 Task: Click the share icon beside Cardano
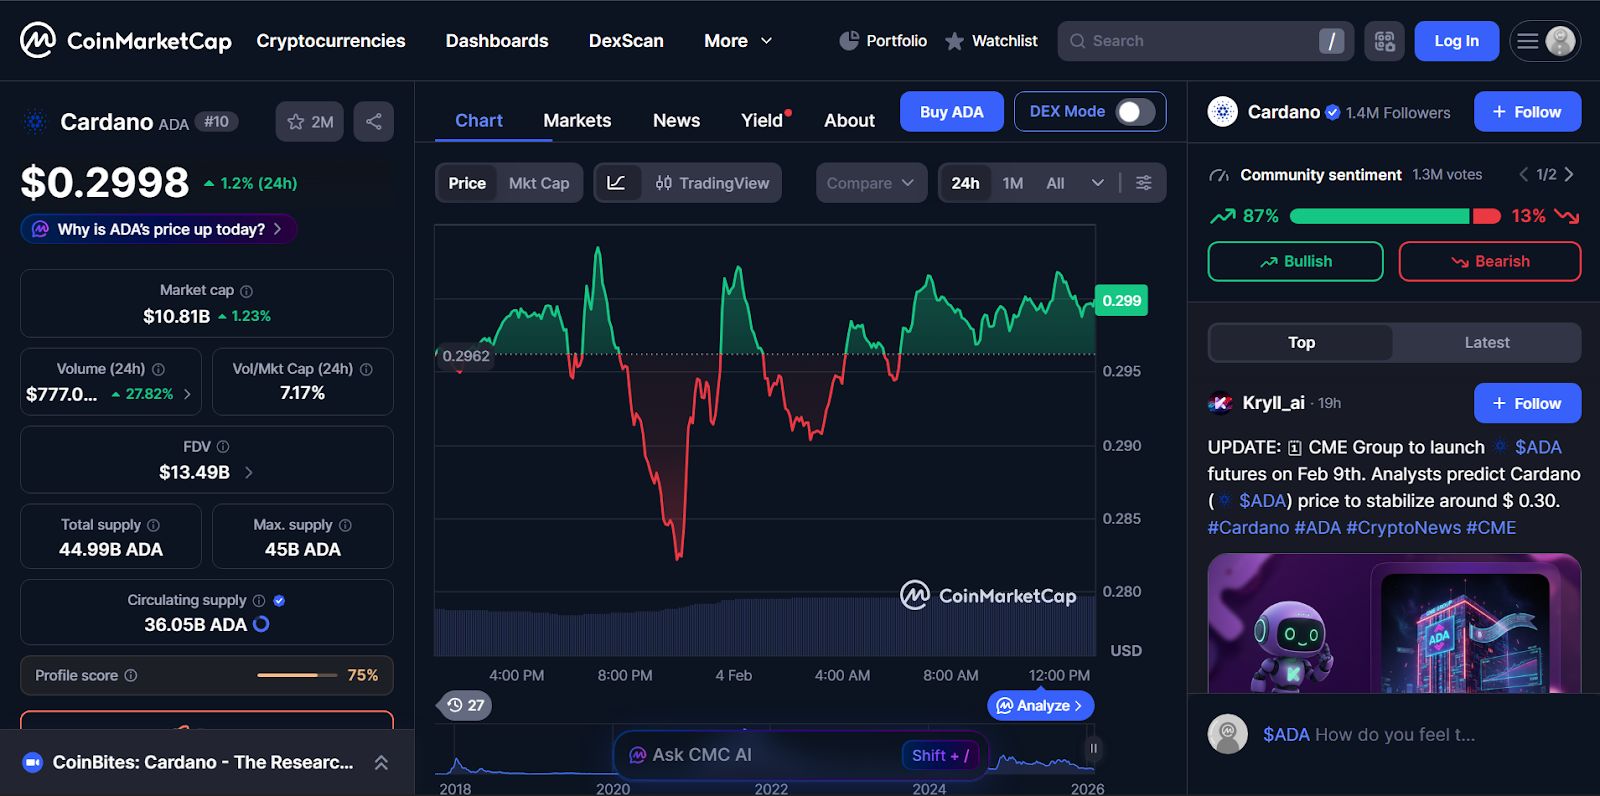click(x=374, y=122)
